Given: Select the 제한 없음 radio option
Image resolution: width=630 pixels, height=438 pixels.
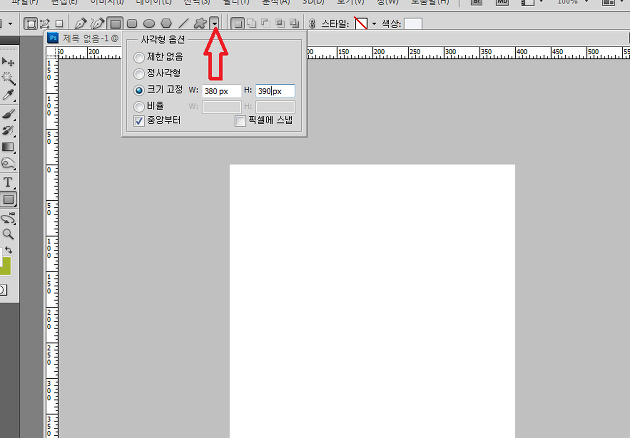Looking at the screenshot, I should pos(139,57).
